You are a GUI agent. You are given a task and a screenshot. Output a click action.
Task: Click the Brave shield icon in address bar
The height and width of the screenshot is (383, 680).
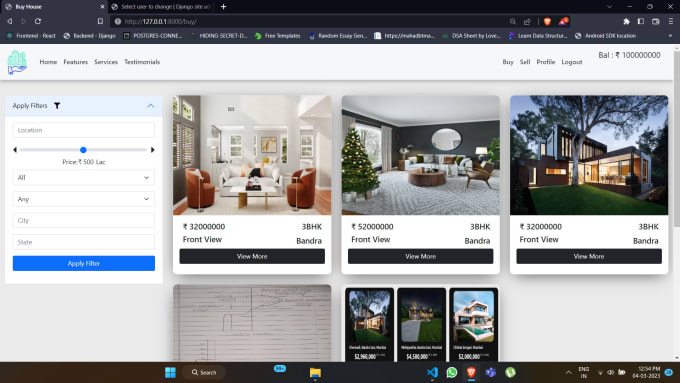[547, 21]
